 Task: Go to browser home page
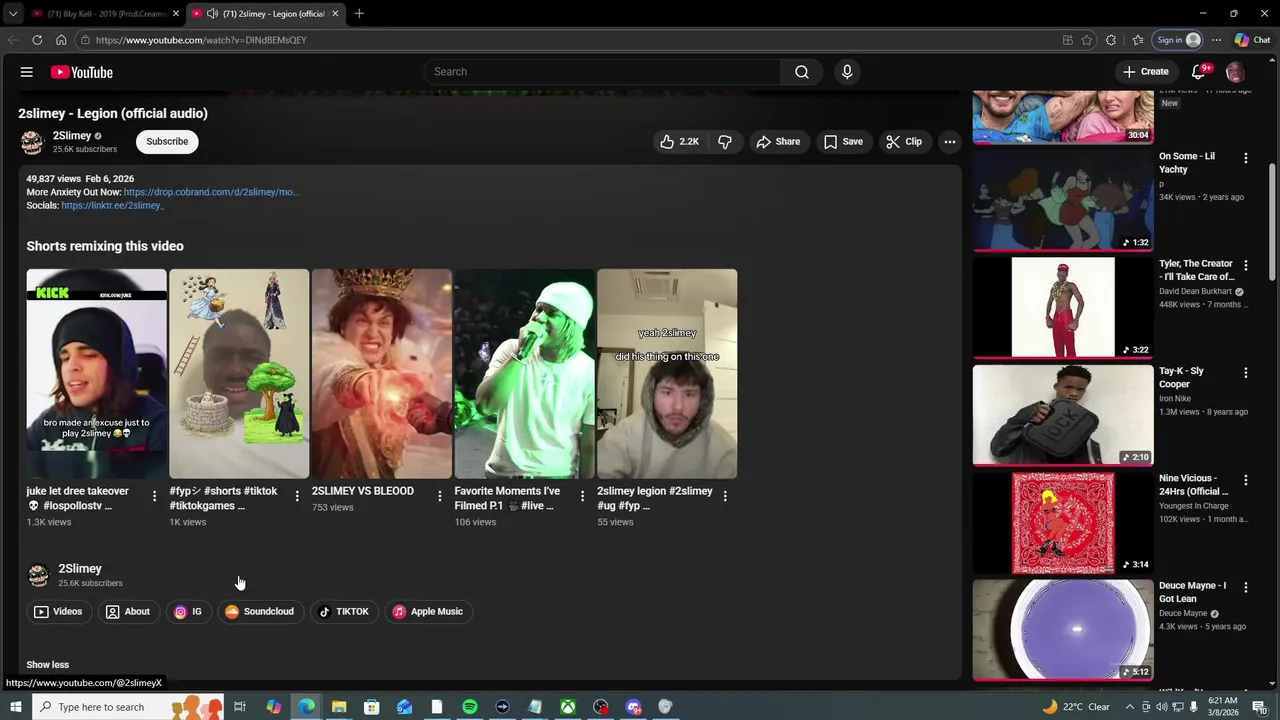tap(61, 40)
